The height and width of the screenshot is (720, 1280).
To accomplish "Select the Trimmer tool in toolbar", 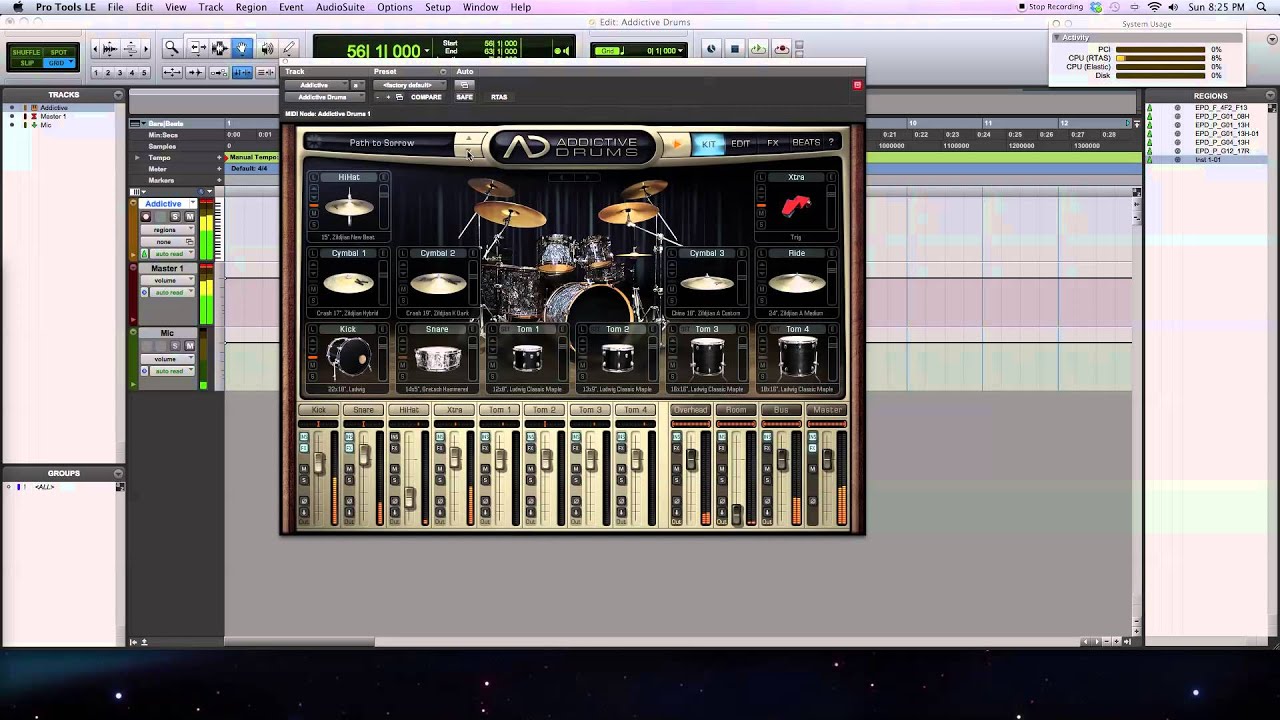I will (x=197, y=48).
